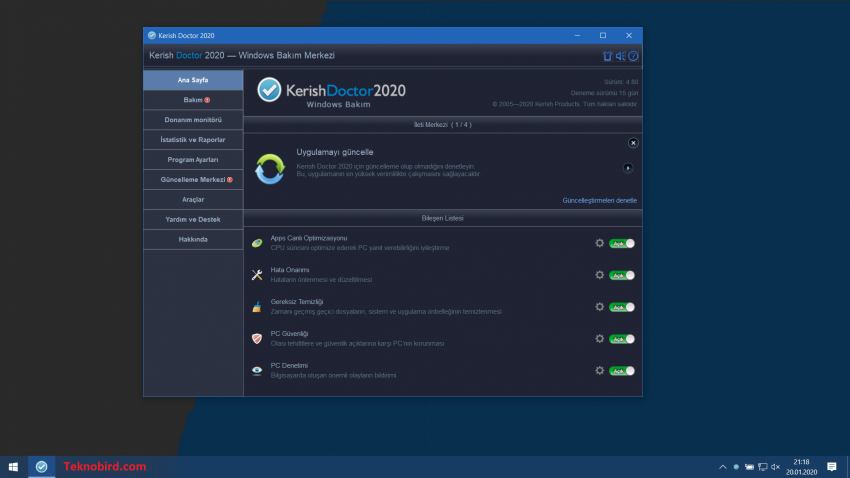The height and width of the screenshot is (478, 850).
Task: Click the Hata Onarımı tools icon
Action: pyautogui.click(x=257, y=275)
